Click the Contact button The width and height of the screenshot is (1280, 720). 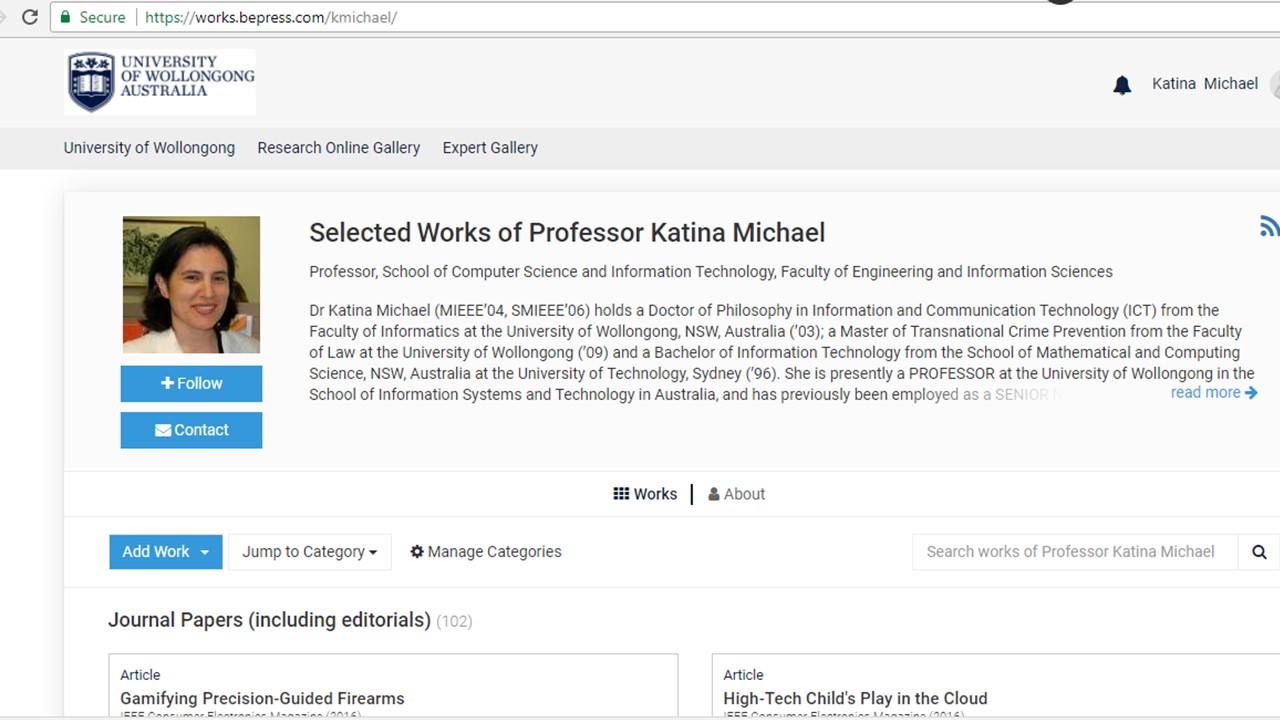(x=191, y=430)
